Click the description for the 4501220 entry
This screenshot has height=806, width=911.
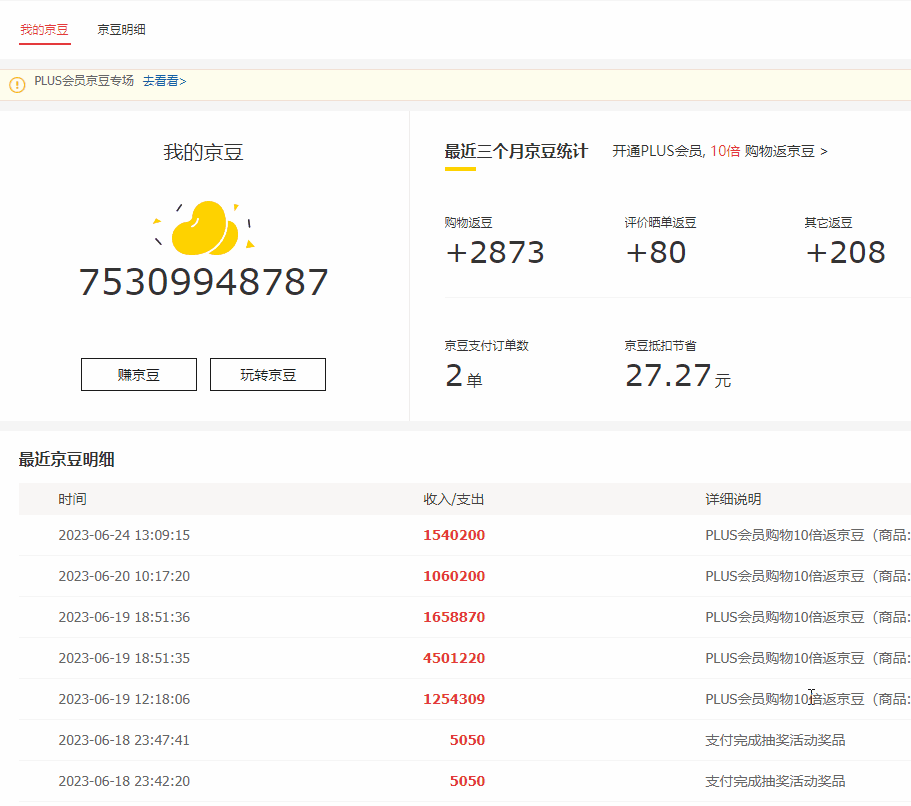pyautogui.click(x=808, y=658)
